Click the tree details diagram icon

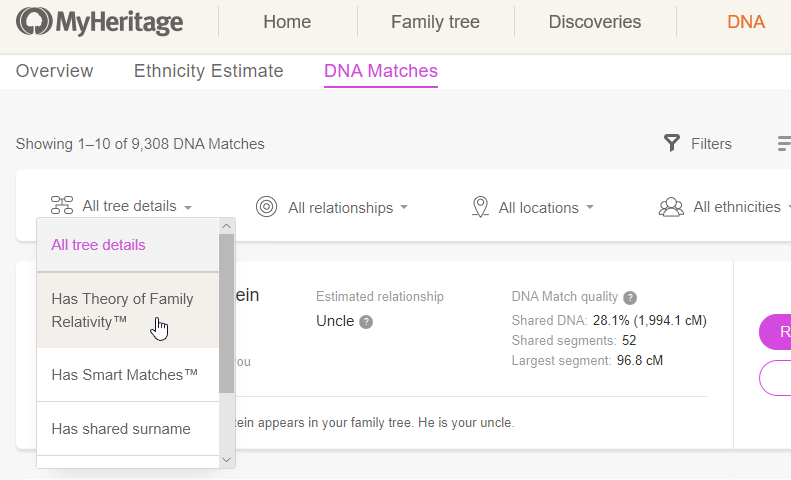(62, 206)
